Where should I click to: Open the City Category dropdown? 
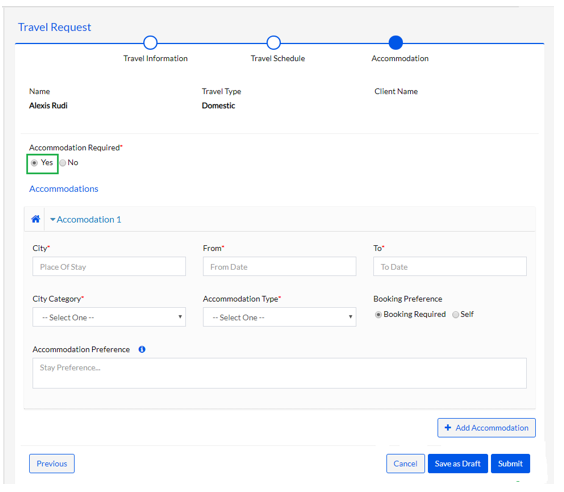[109, 317]
